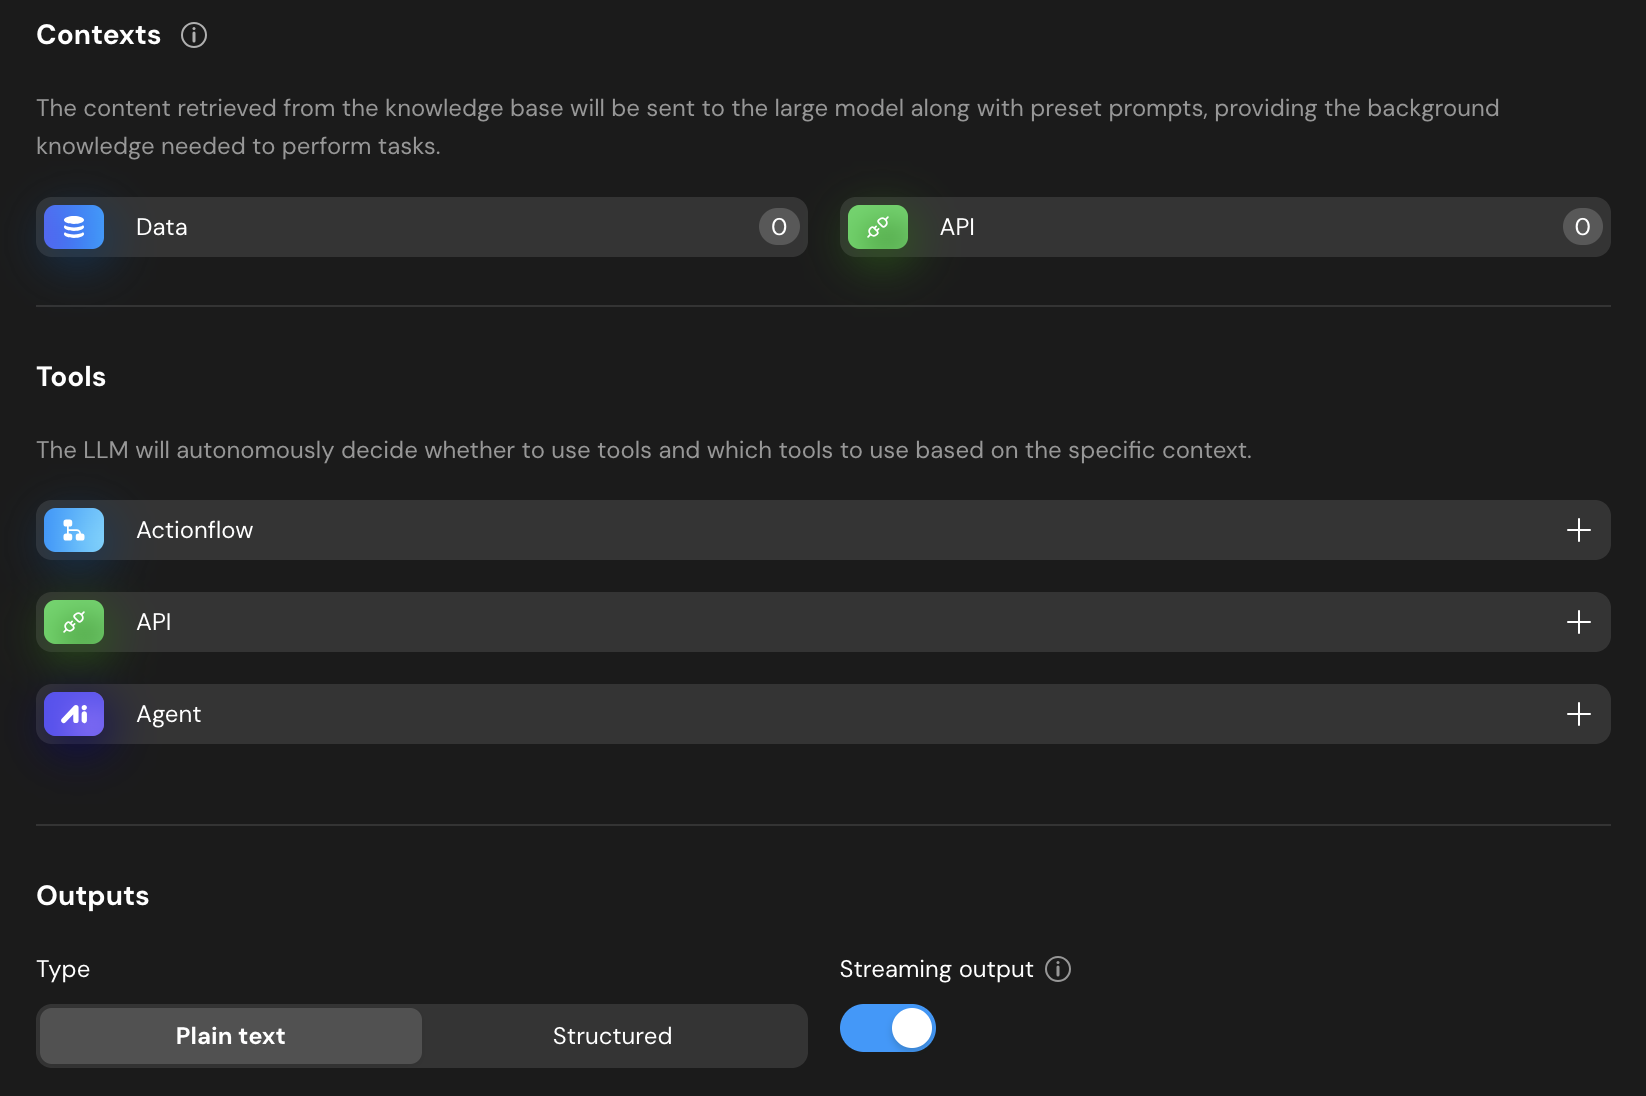Click the green API icon in Tools
Image resolution: width=1646 pixels, height=1096 pixels.
tap(74, 622)
